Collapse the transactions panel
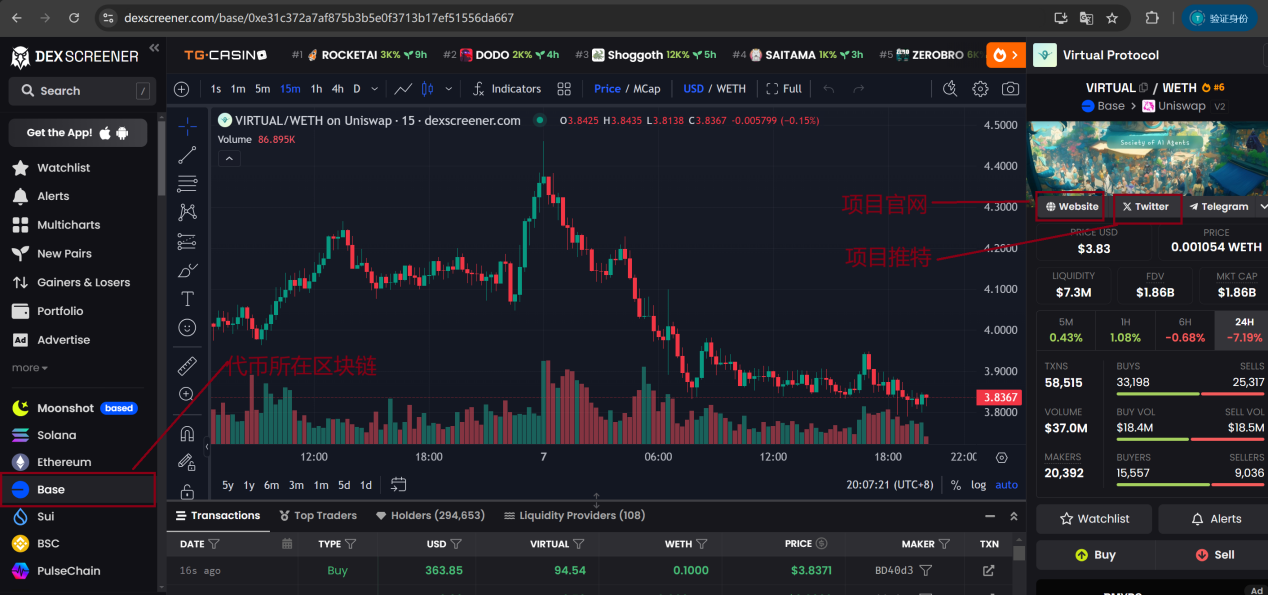1268x595 pixels. pos(990,516)
